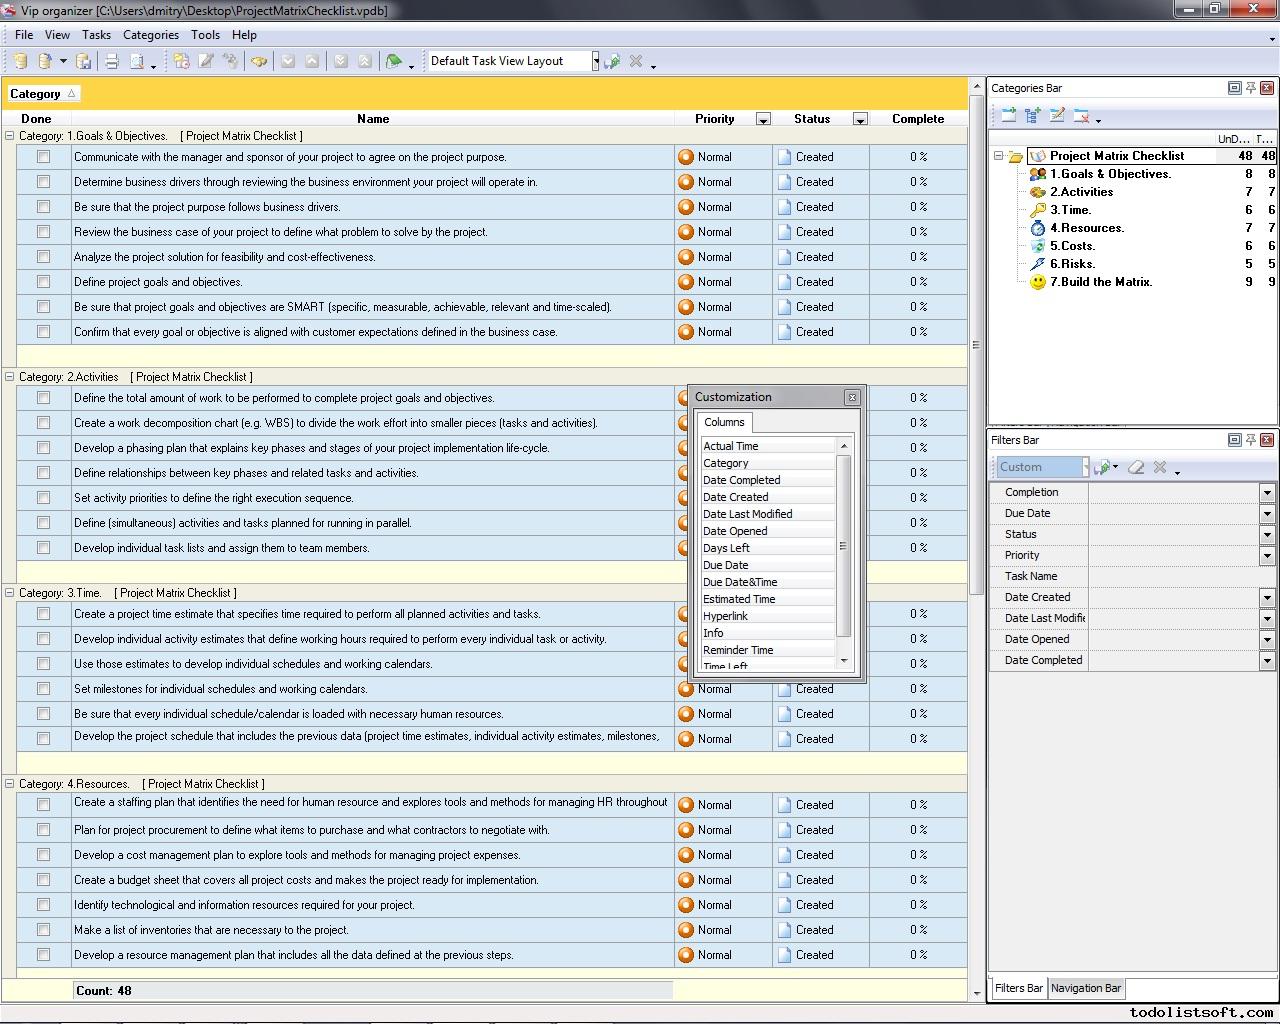
Task: Click the add subcategory tree icon
Action: point(1033,116)
